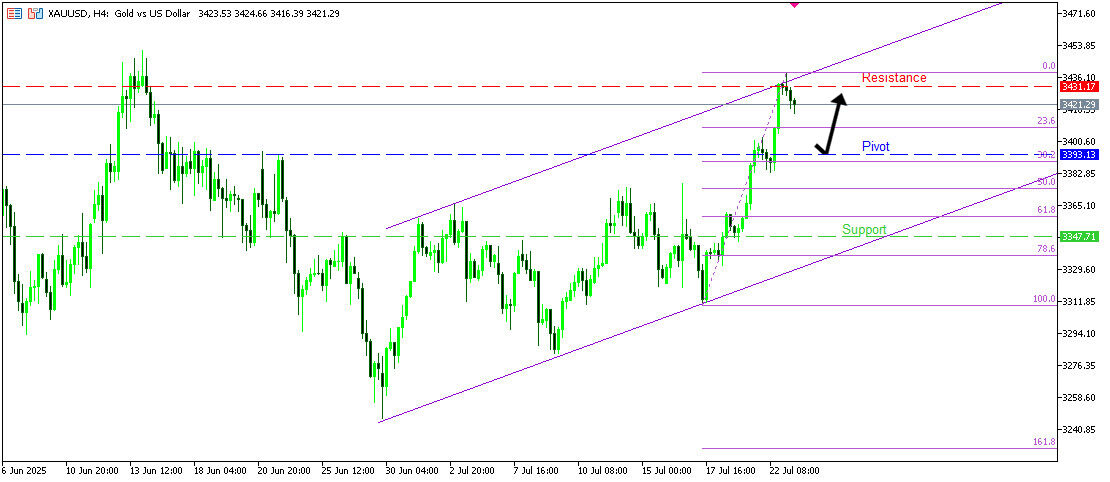
Task: Click the Fibonacci 100.0 level label
Action: 1044,299
